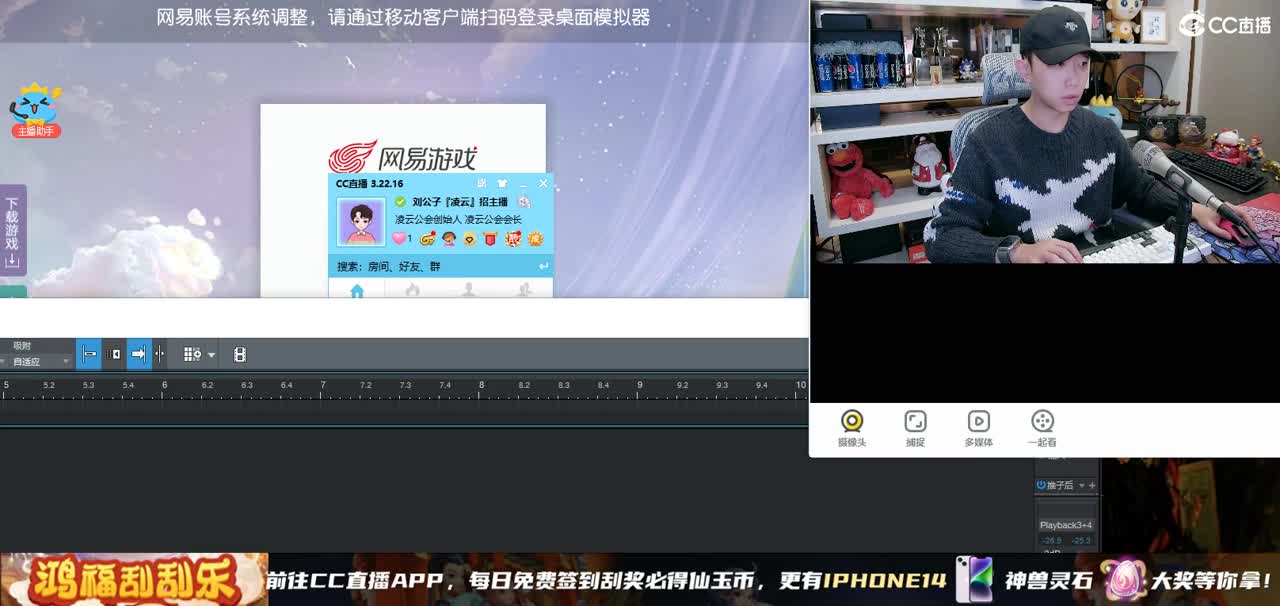The height and width of the screenshot is (606, 1280).
Task: Click the gold diamond shield badge
Action: 469,238
